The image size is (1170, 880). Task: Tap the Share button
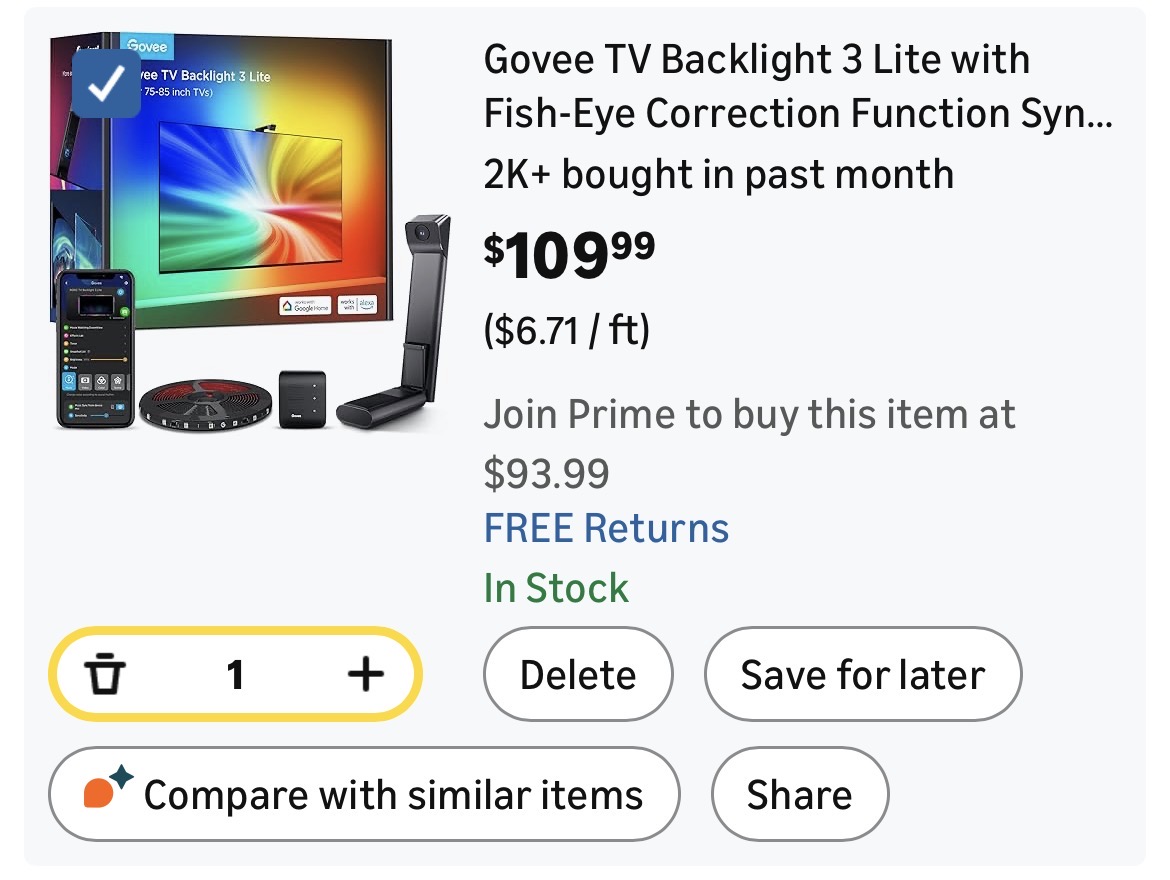[x=799, y=795]
